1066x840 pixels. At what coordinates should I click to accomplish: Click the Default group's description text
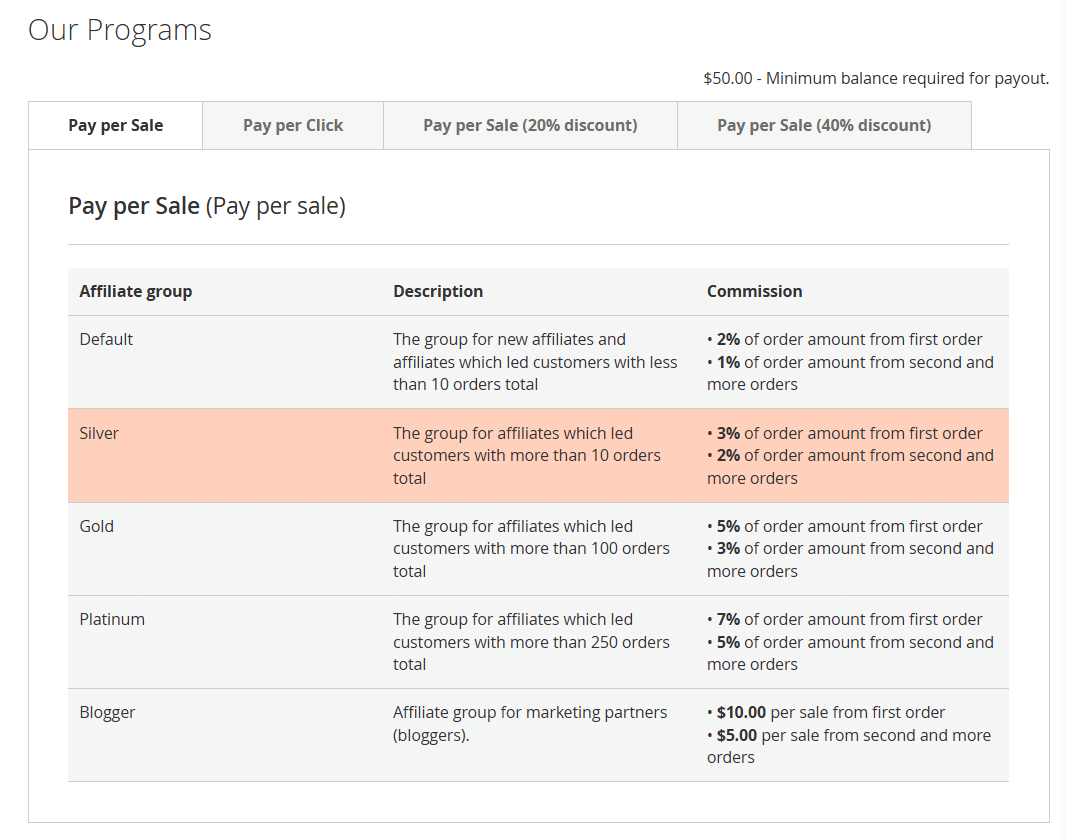click(x=535, y=361)
